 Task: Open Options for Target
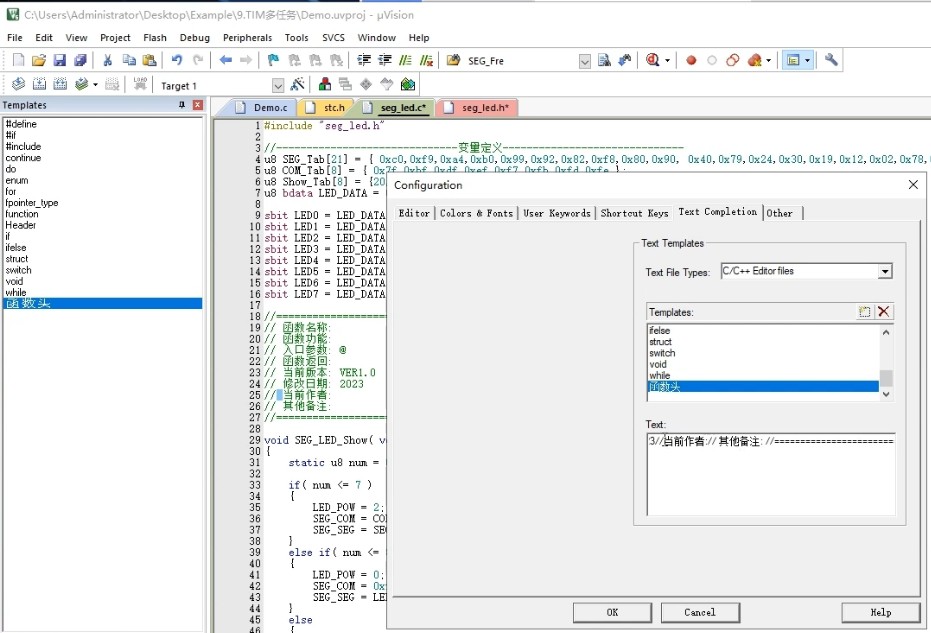(x=297, y=84)
